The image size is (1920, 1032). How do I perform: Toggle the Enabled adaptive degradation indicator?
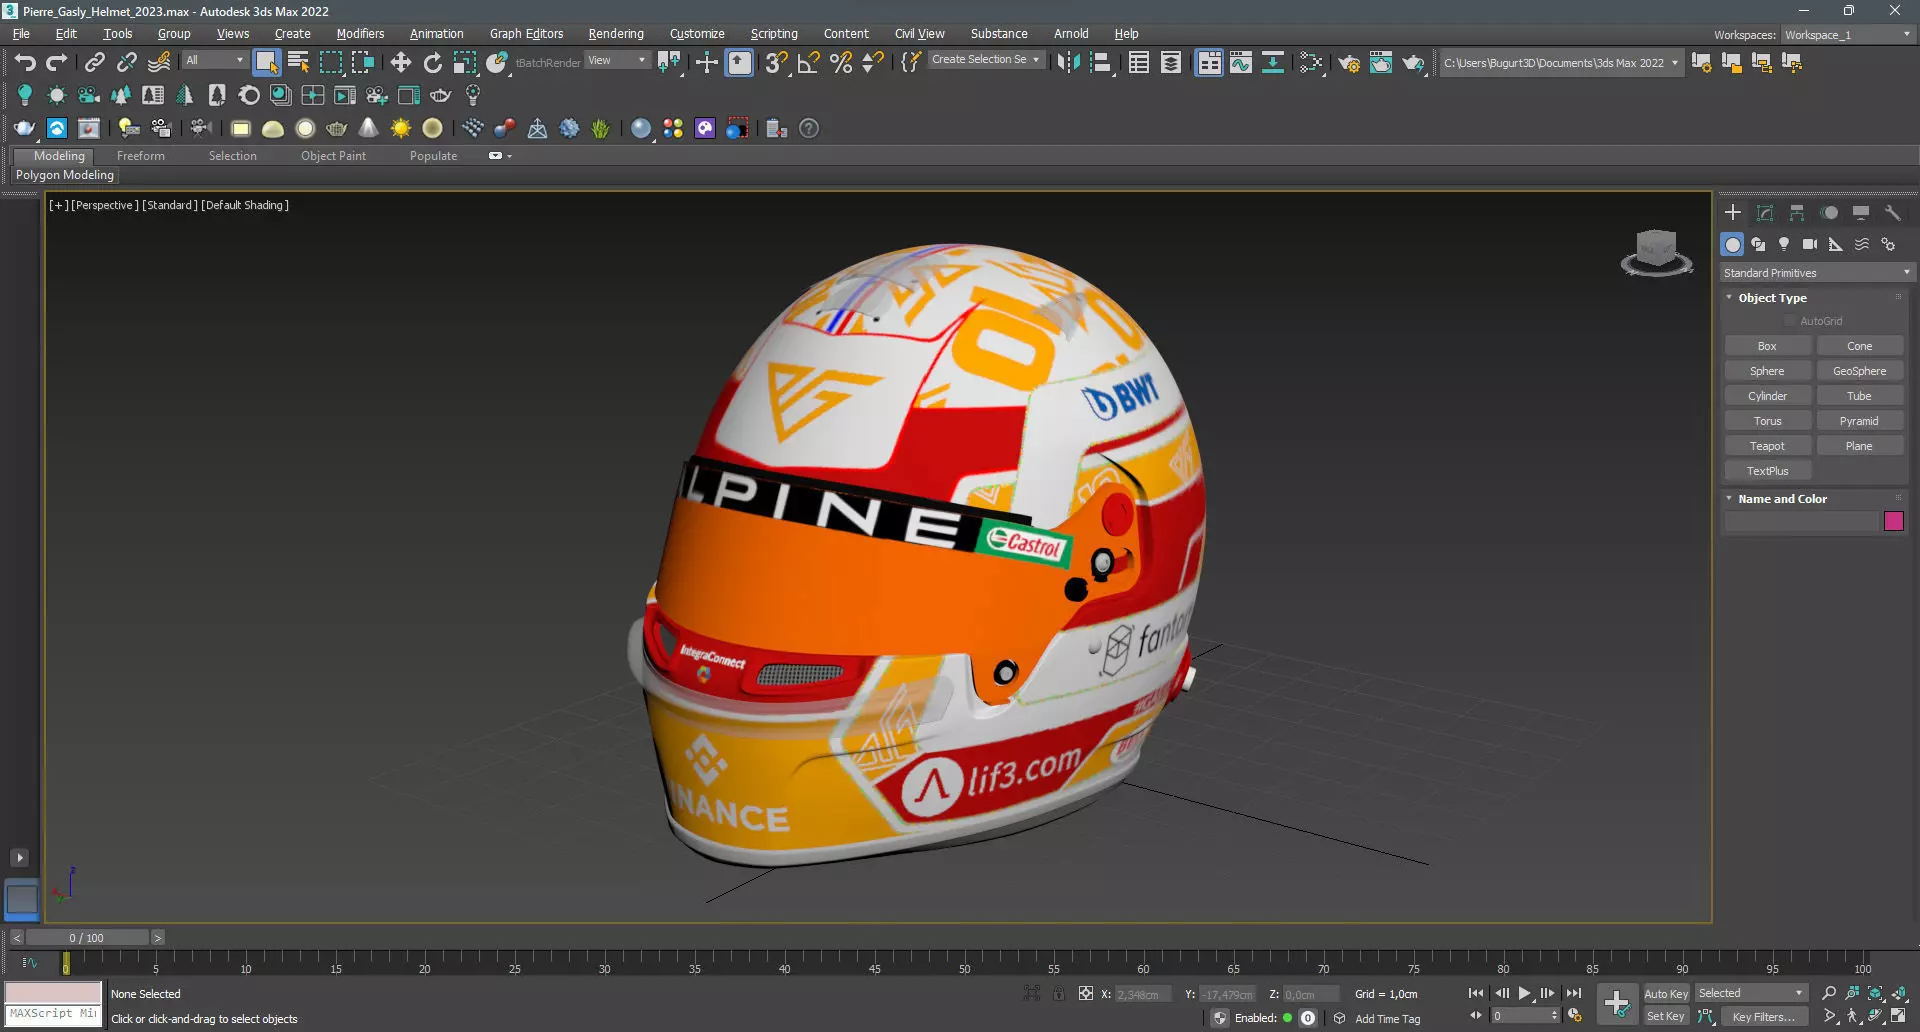(x=1288, y=1018)
